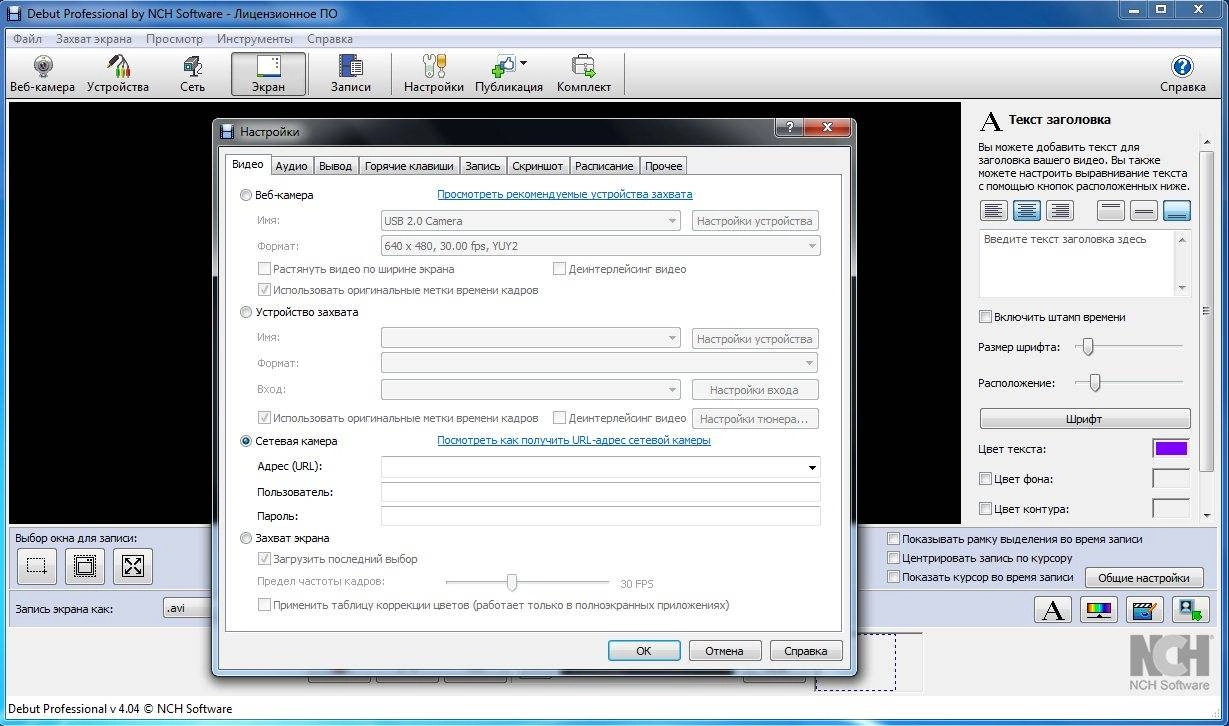
Task: Open the Горячие клавиши tab
Action: (409, 166)
